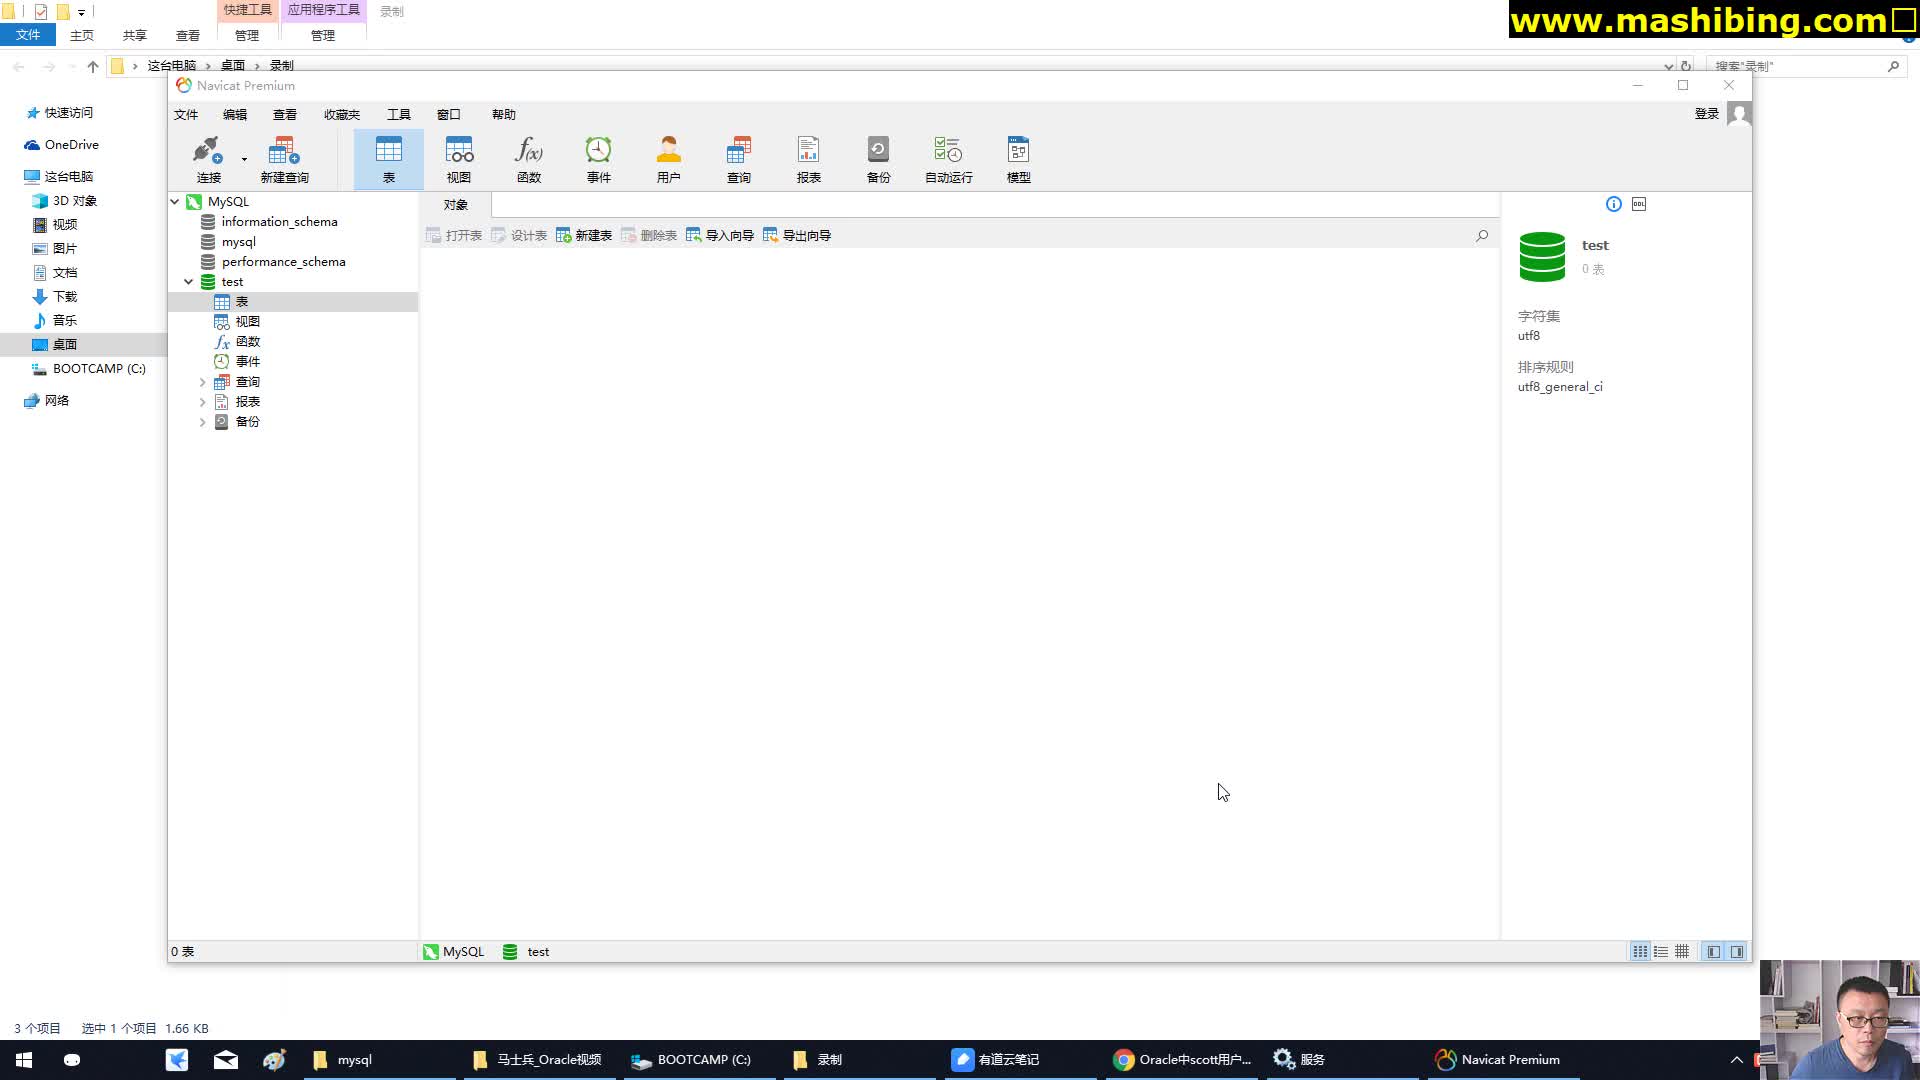Open the Automation (自动运行) toolbar icon
This screenshot has height=1080, width=1920.
tap(949, 160)
